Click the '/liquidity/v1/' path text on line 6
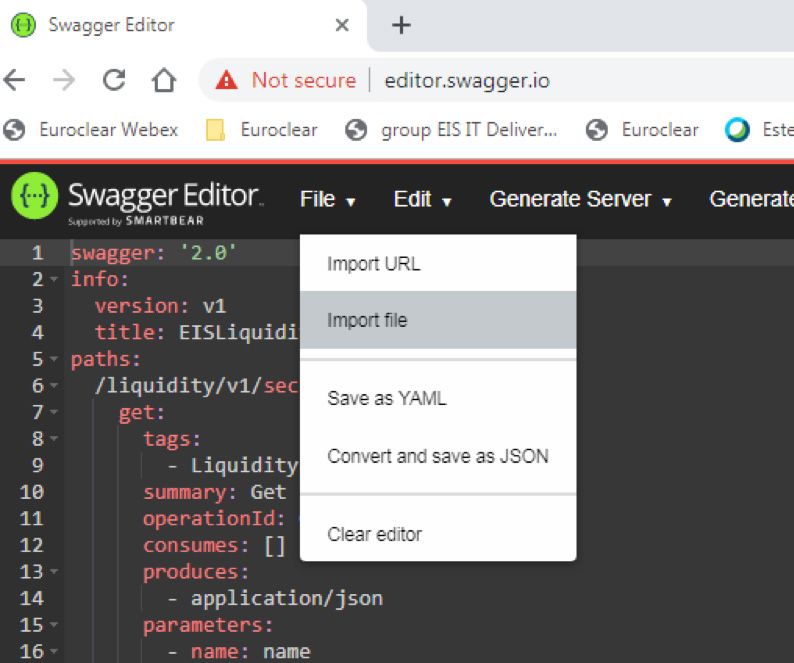Viewport: 794px width, 663px height. (178, 386)
